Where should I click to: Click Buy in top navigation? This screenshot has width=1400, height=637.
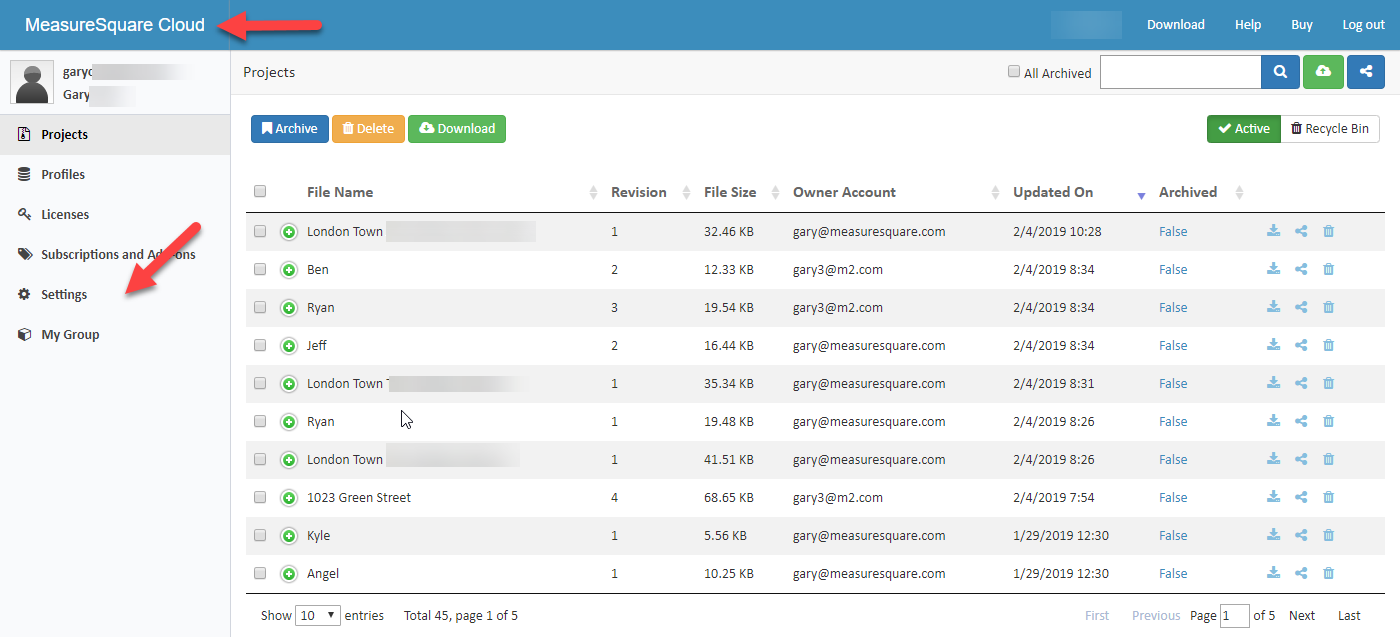click(1302, 25)
